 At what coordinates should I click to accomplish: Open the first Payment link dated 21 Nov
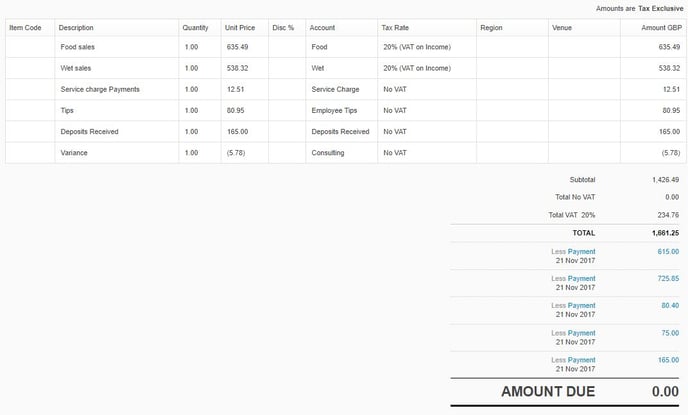coord(581,252)
